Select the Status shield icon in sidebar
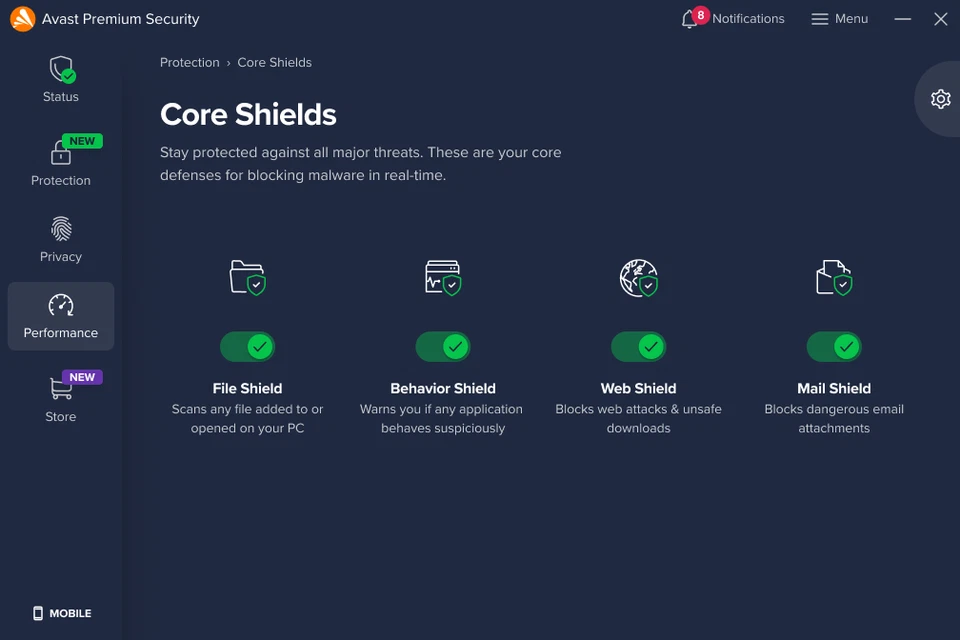The image size is (960, 640). 60,70
